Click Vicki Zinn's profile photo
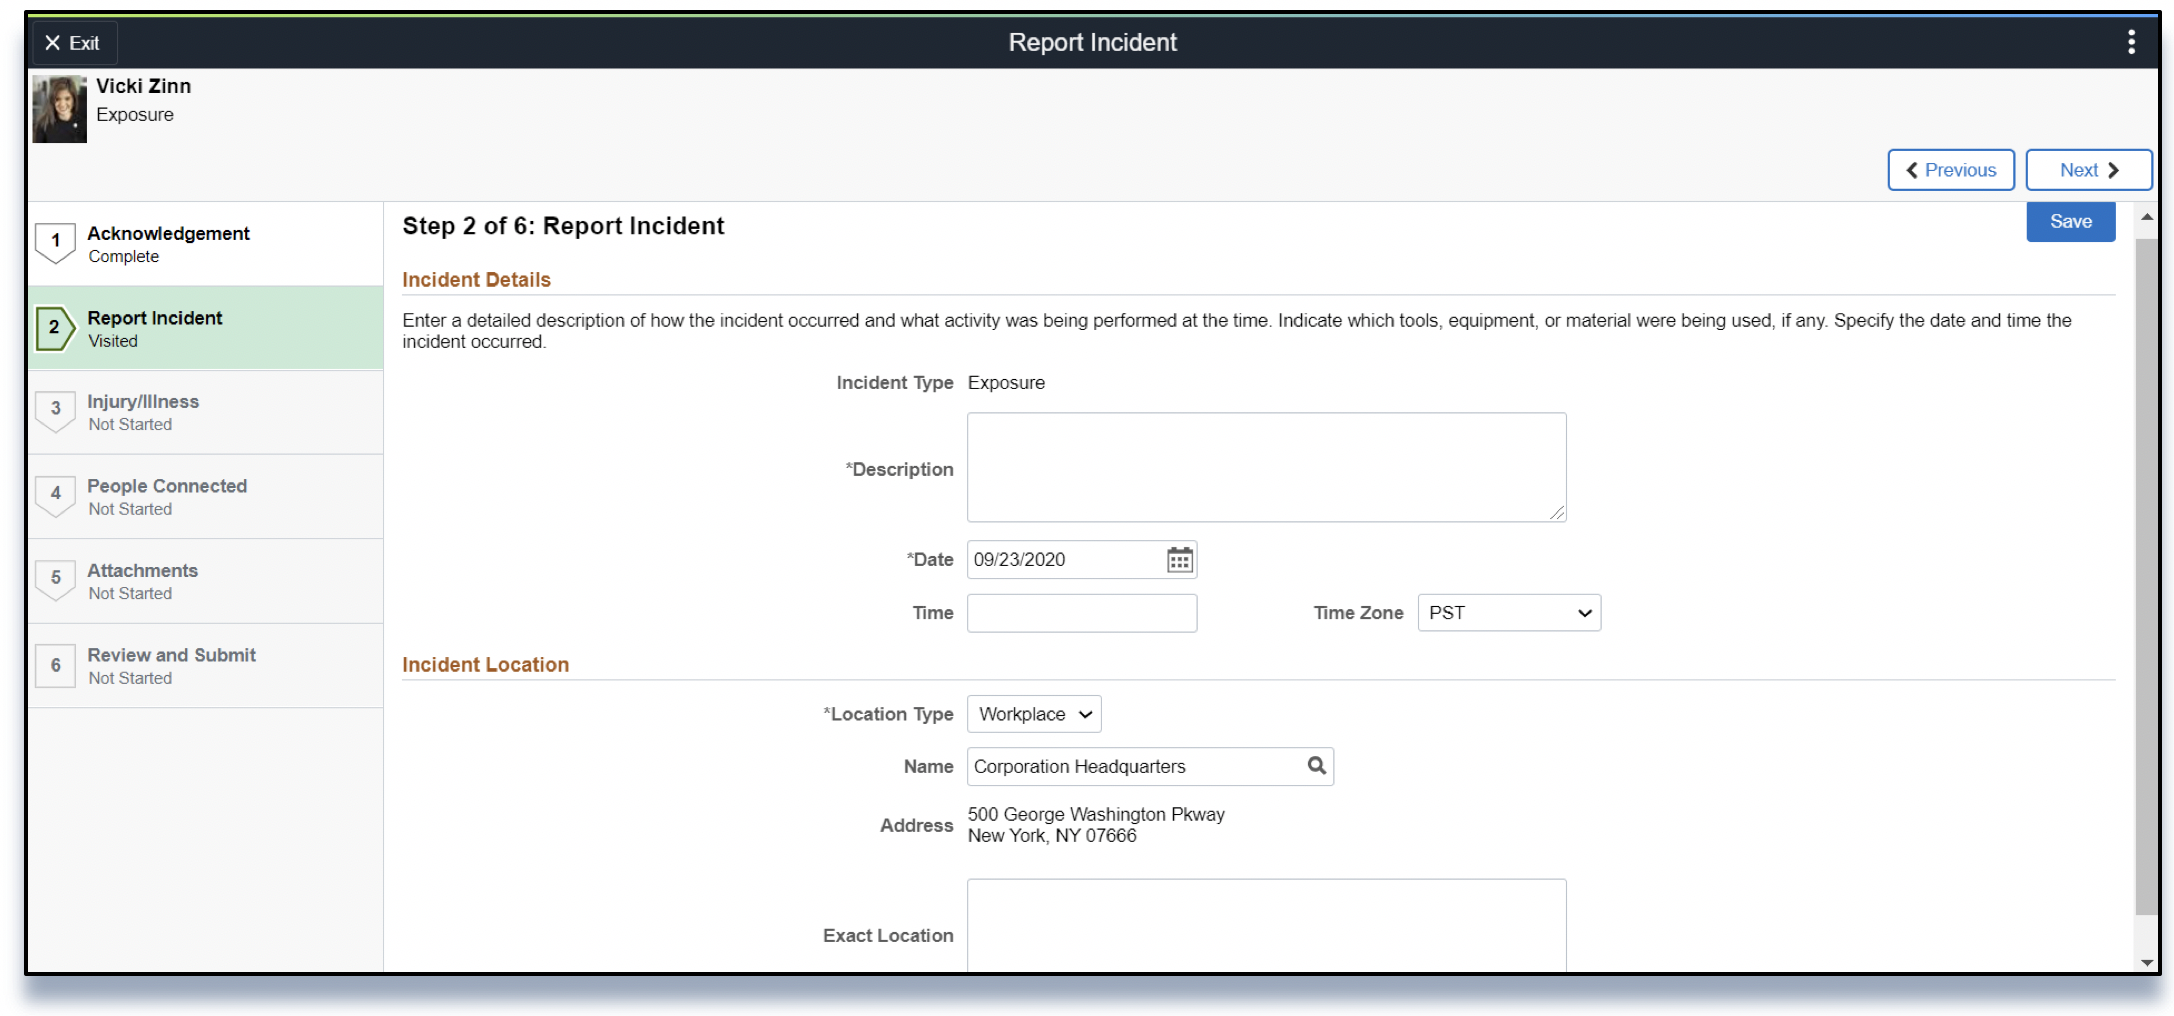The width and height of the screenshot is (2174, 1016). 60,109
